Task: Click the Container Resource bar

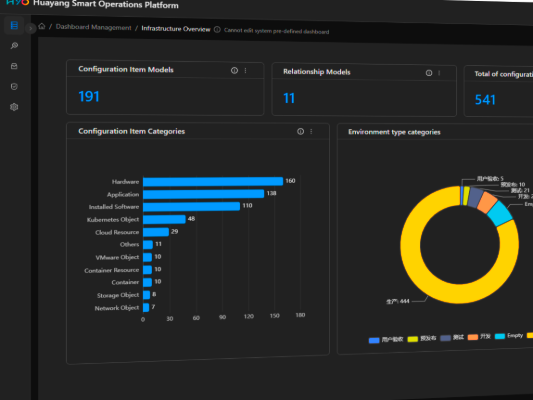Action: click(148, 269)
